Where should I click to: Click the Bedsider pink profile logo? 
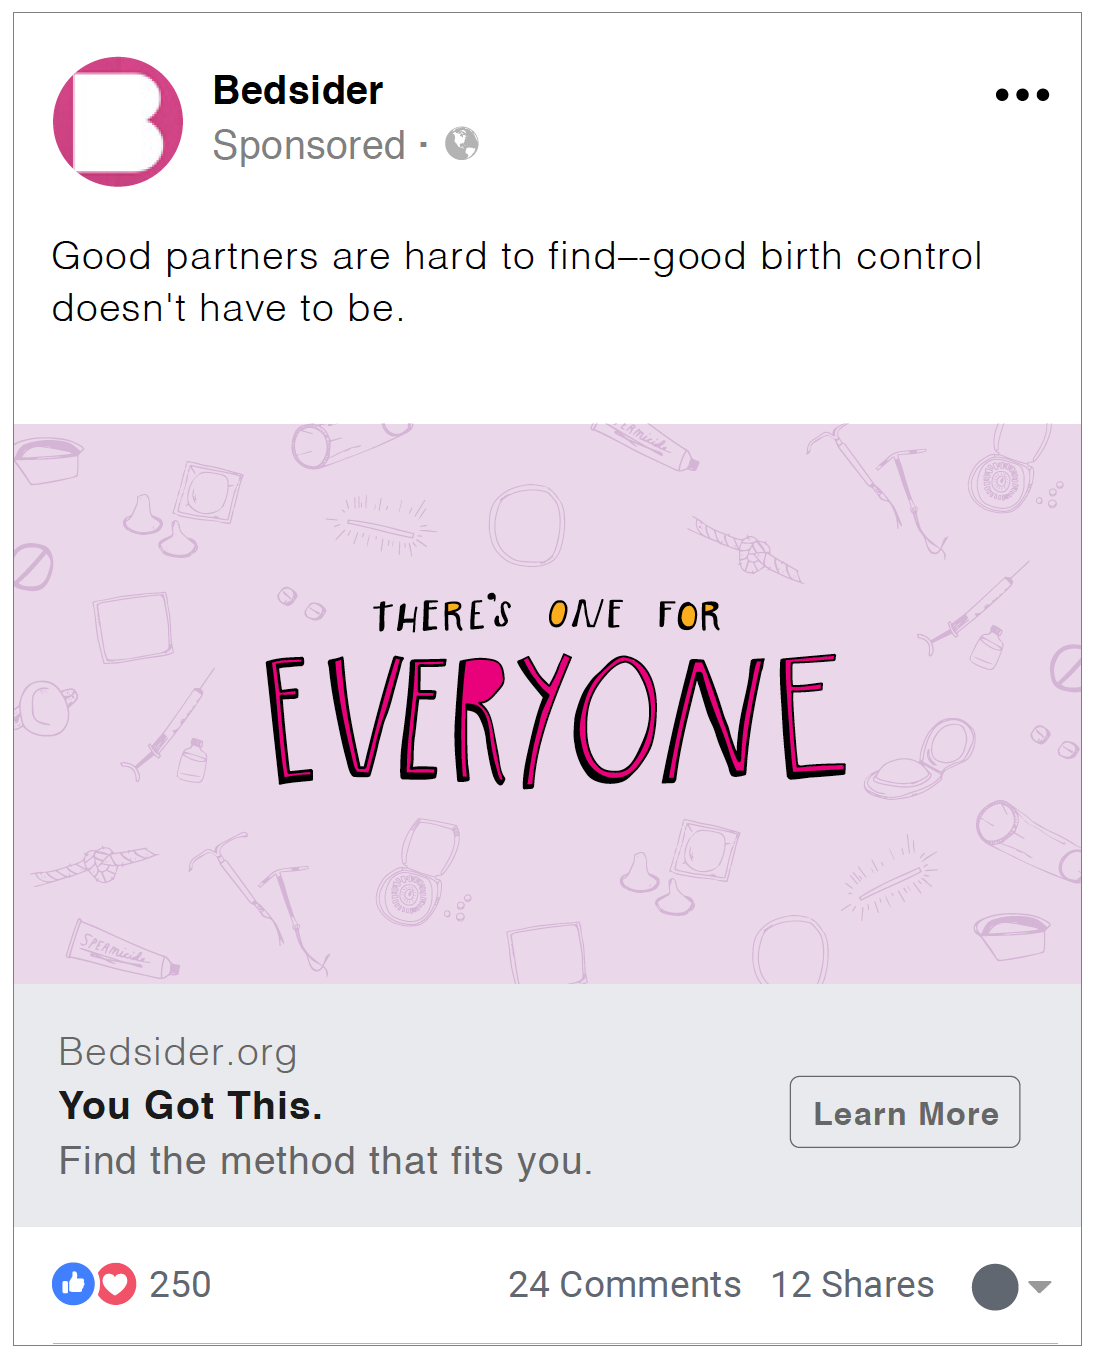(118, 121)
